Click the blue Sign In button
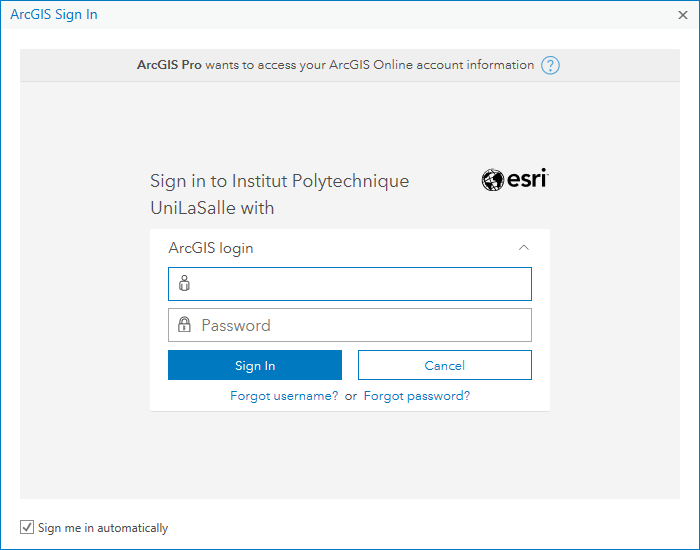The height and width of the screenshot is (550, 700). tap(255, 365)
